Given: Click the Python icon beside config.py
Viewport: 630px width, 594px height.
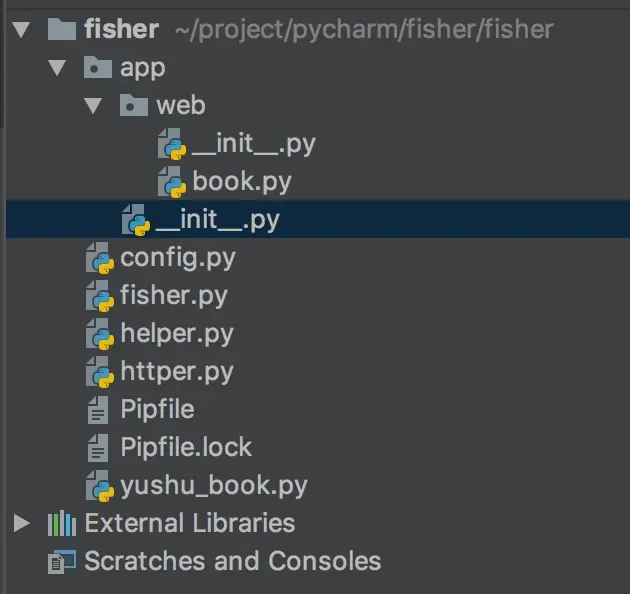Looking at the screenshot, I should (100, 259).
